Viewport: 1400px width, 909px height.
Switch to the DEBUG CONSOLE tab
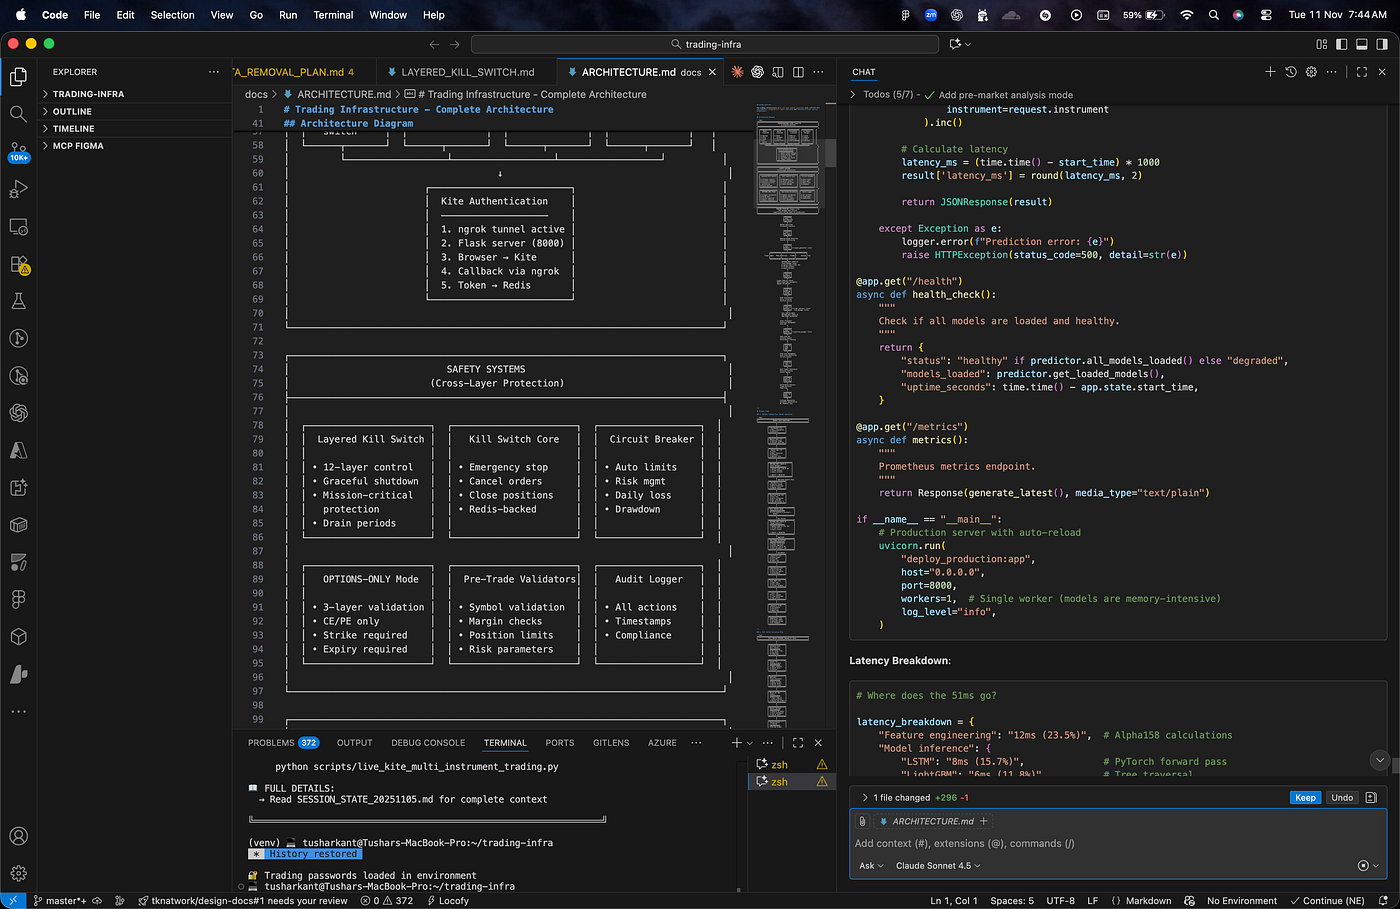[428, 743]
